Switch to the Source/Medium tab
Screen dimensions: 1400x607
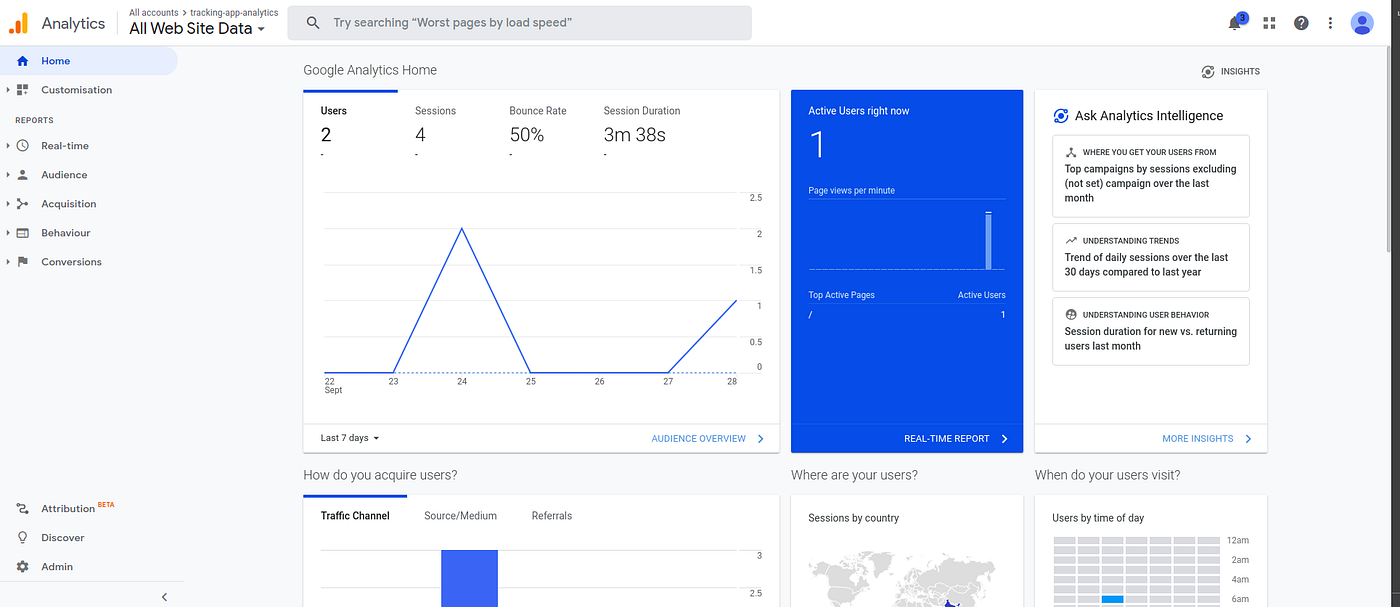(x=460, y=515)
